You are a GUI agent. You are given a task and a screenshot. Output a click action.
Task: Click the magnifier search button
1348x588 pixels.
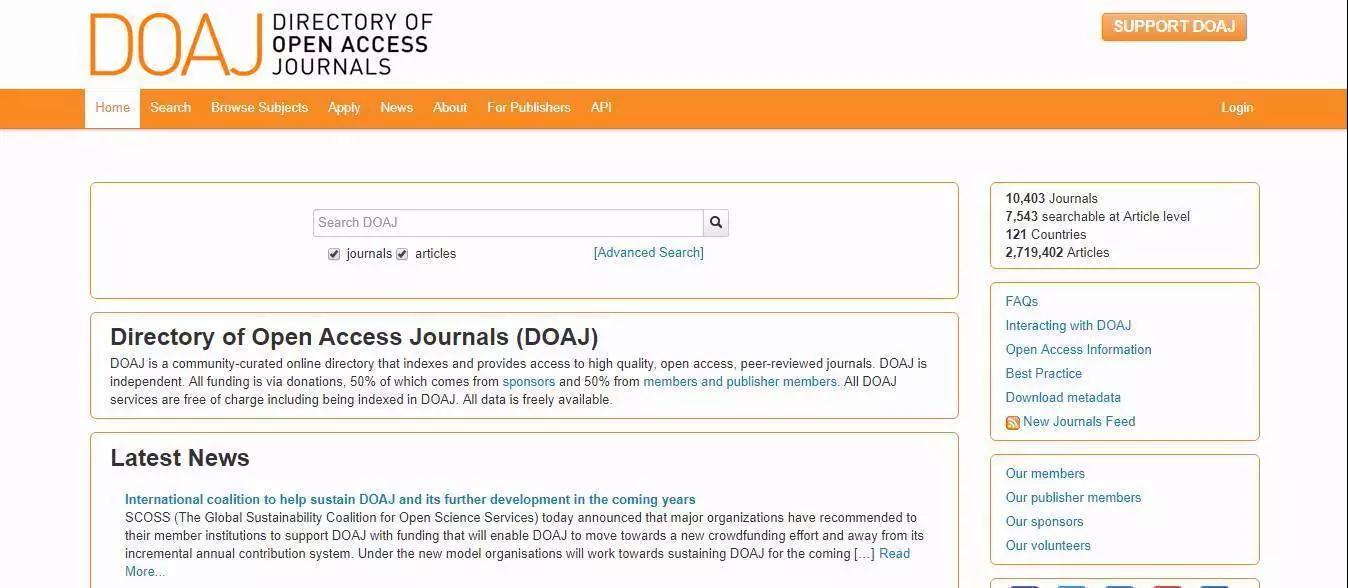click(x=715, y=222)
